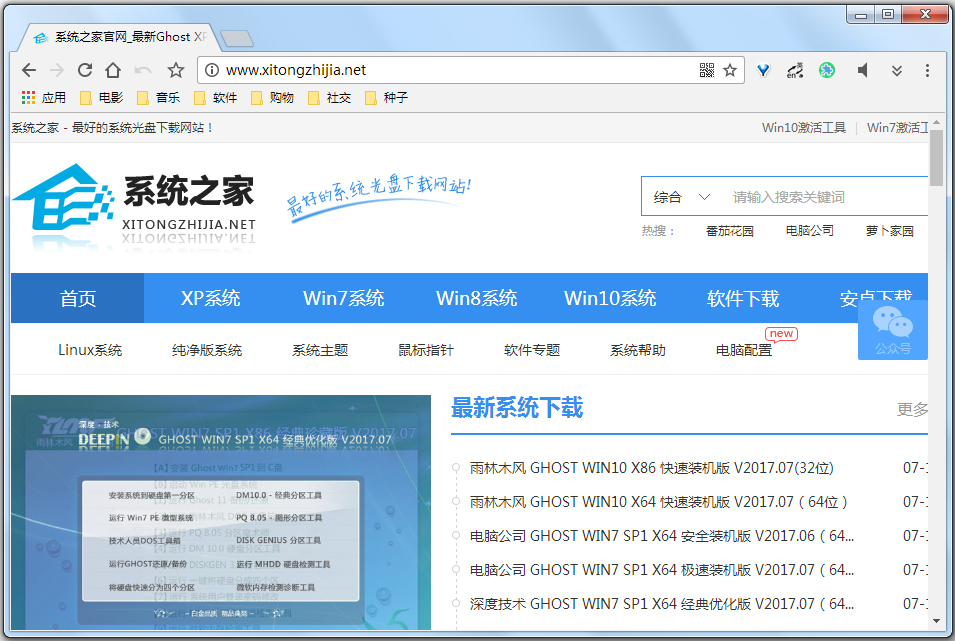Click the 萝卜家园 hot search link
The height and width of the screenshot is (641, 955).
[889, 231]
